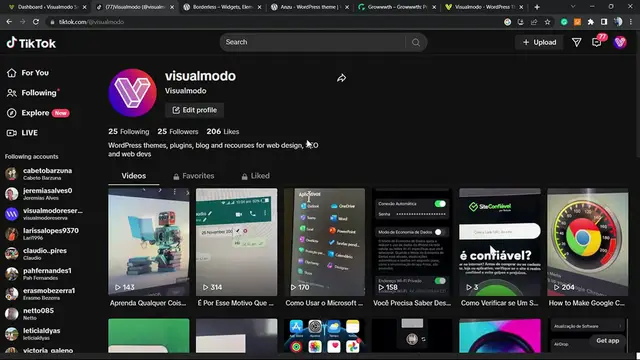The height and width of the screenshot is (360, 640).
Task: Open the browser extensions puzzle icon
Action: coord(591,22)
